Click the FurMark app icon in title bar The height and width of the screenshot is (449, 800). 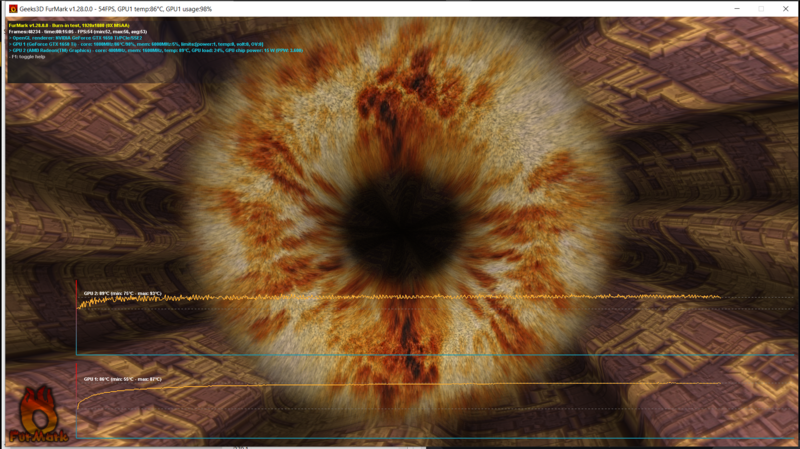pos(13,9)
